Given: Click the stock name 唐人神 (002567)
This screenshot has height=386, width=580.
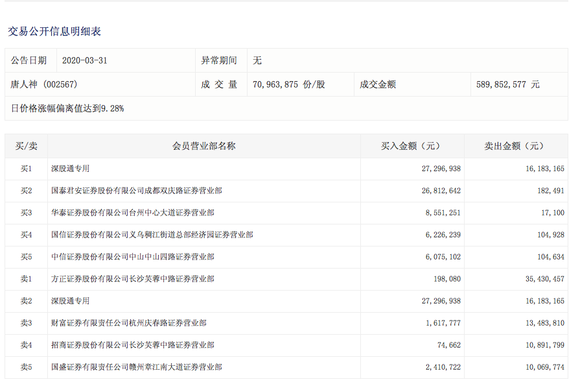Looking at the screenshot, I should click(44, 85).
